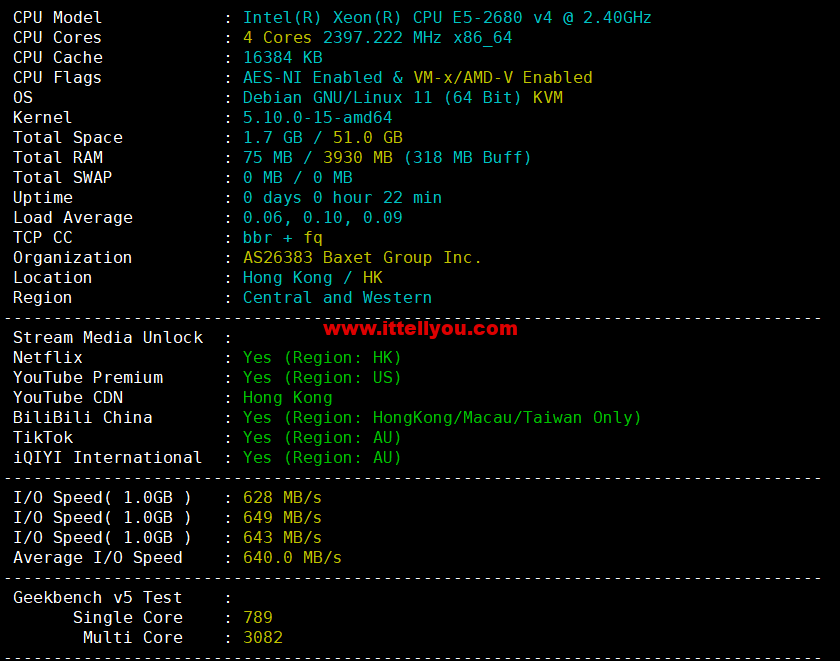Click the www.ittellyou.com watermark link
This screenshot has width=840, height=661.
[x=420, y=328]
